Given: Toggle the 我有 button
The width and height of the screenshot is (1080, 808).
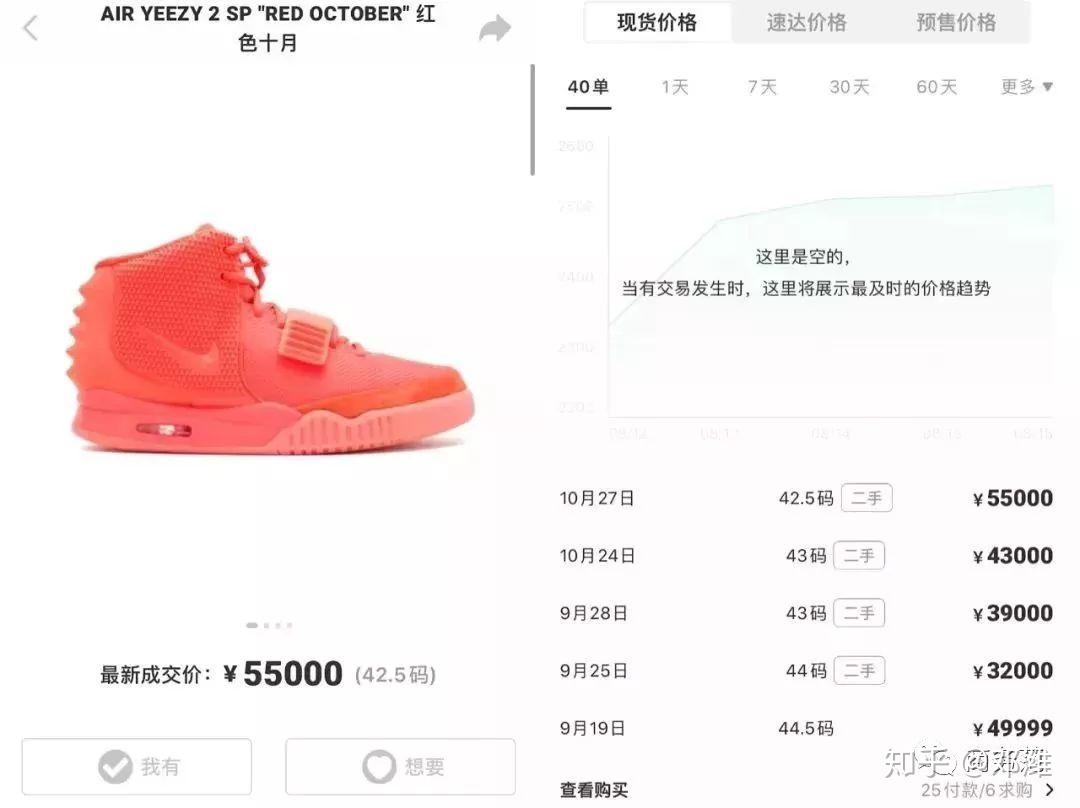Looking at the screenshot, I should click(x=136, y=767).
